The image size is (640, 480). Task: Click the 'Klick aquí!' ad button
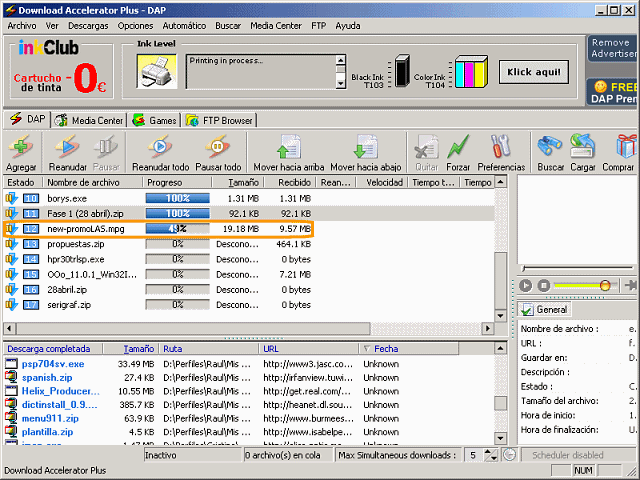(x=533, y=72)
